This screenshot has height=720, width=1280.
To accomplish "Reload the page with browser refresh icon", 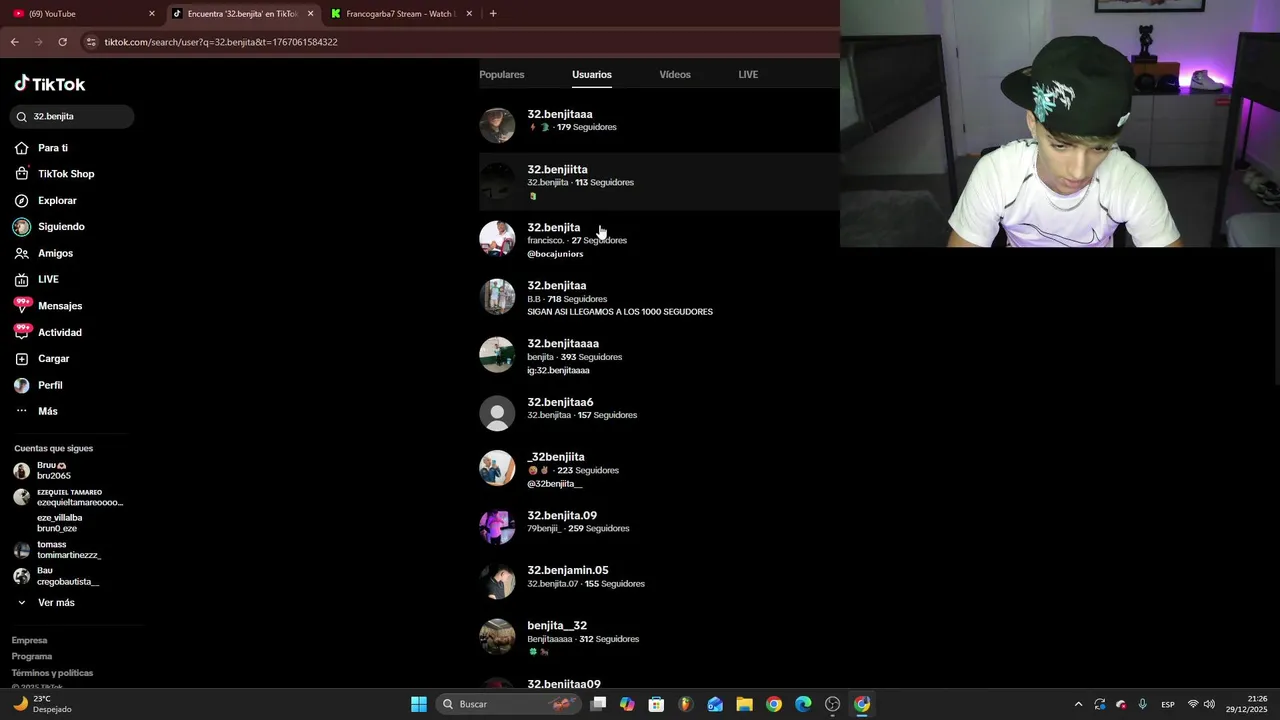I will pos(62,42).
